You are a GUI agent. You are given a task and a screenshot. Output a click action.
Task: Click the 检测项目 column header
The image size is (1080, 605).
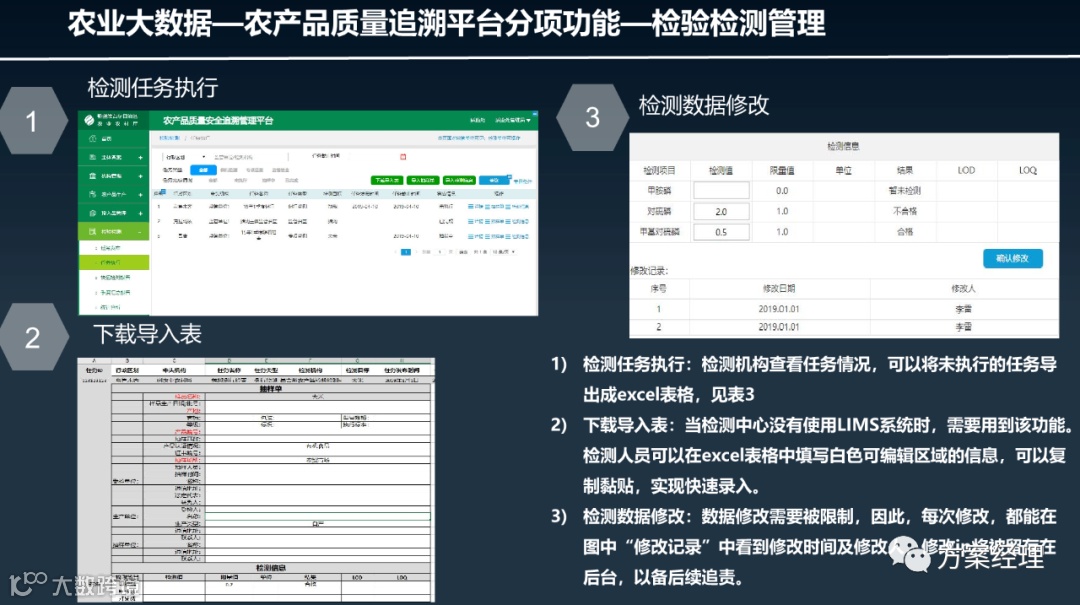[x=659, y=170]
